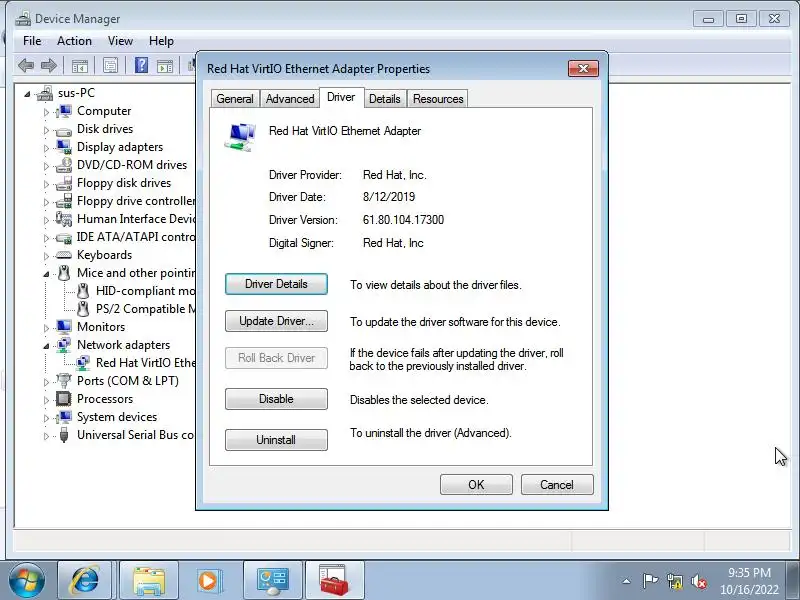Click the Floppy disk drives icon
This screenshot has height=600, width=800.
coord(64,183)
